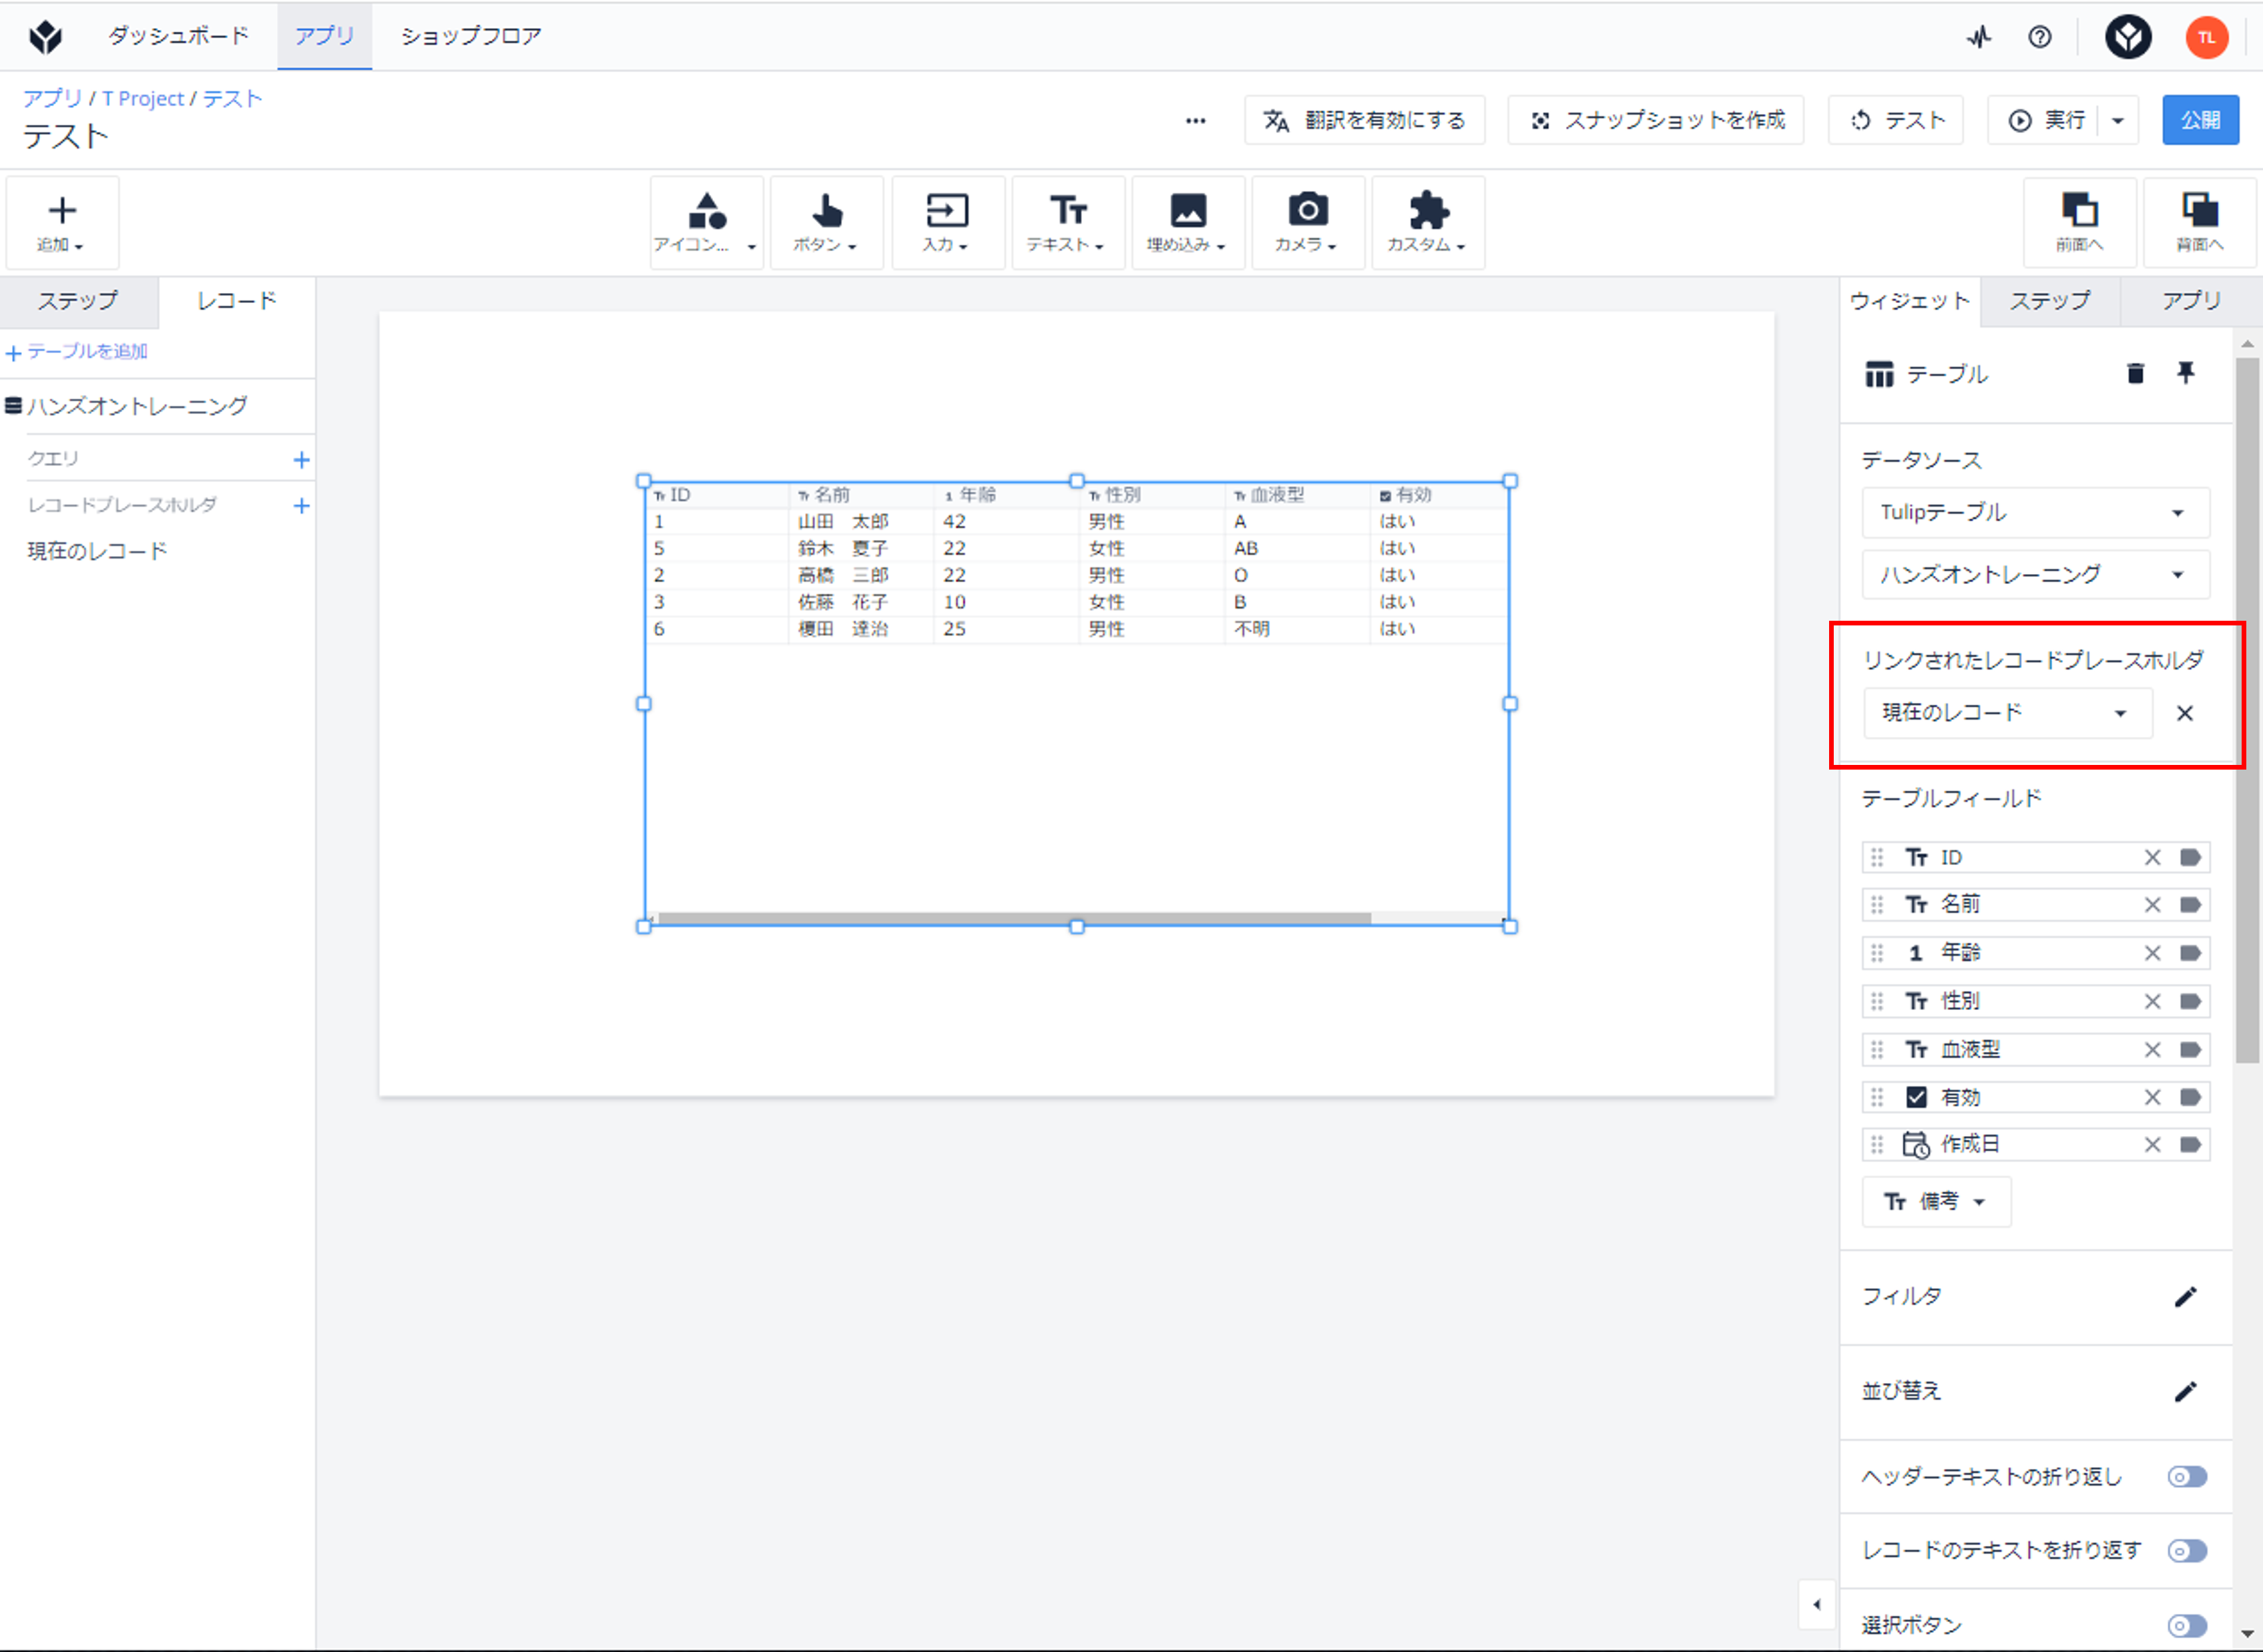
Task: Delete the table widget with trash icon
Action: 2135,373
